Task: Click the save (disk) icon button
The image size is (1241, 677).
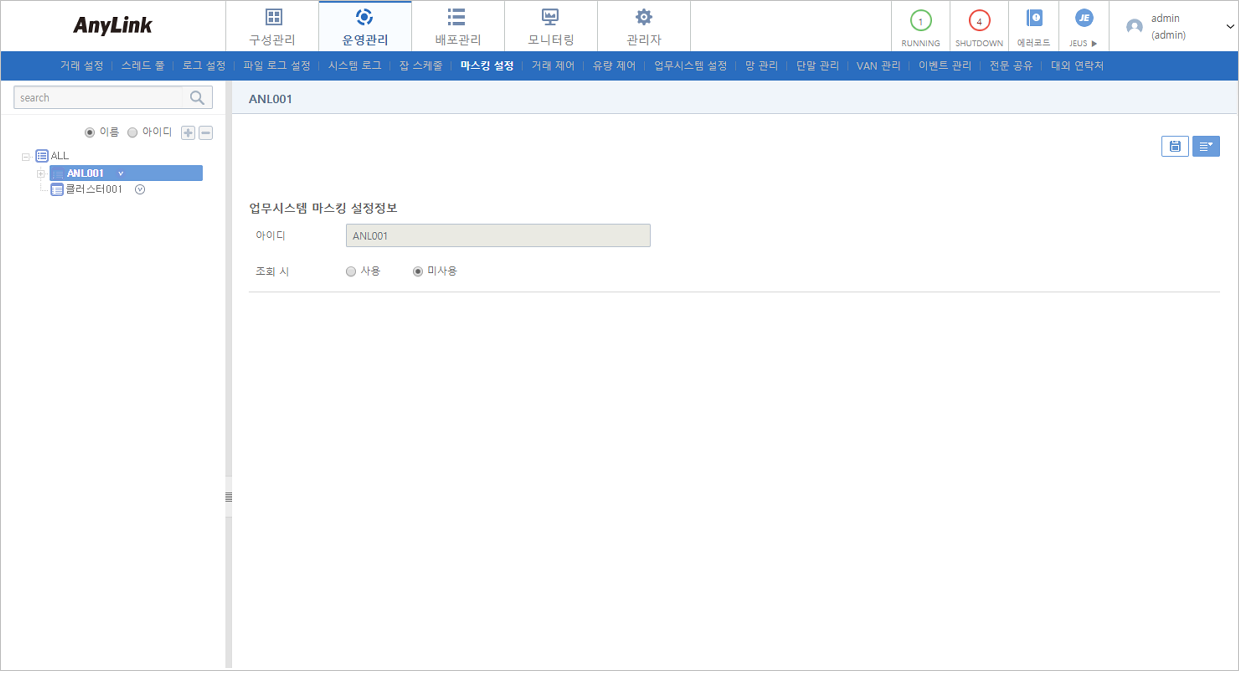Action: [1174, 147]
